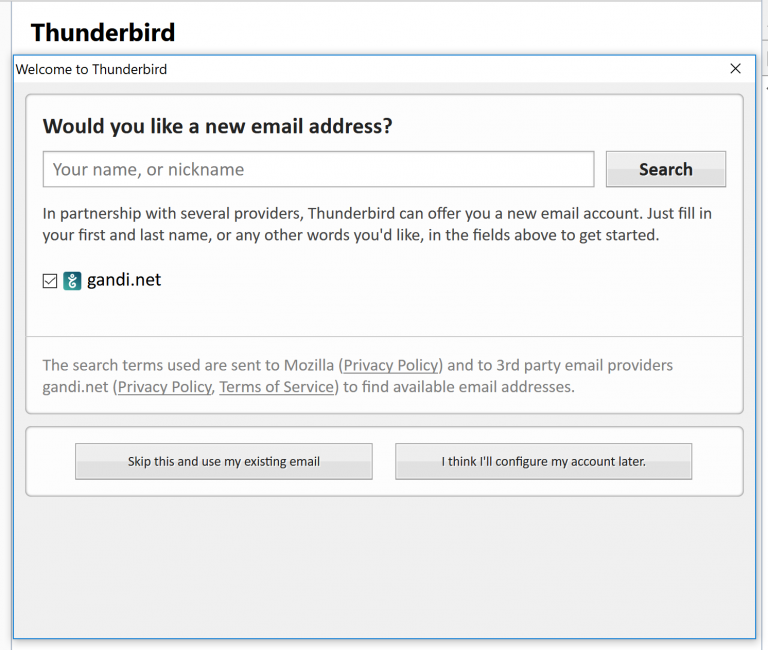Click the partnership description paragraph
Image resolution: width=768 pixels, height=650 pixels.
click(x=377, y=224)
